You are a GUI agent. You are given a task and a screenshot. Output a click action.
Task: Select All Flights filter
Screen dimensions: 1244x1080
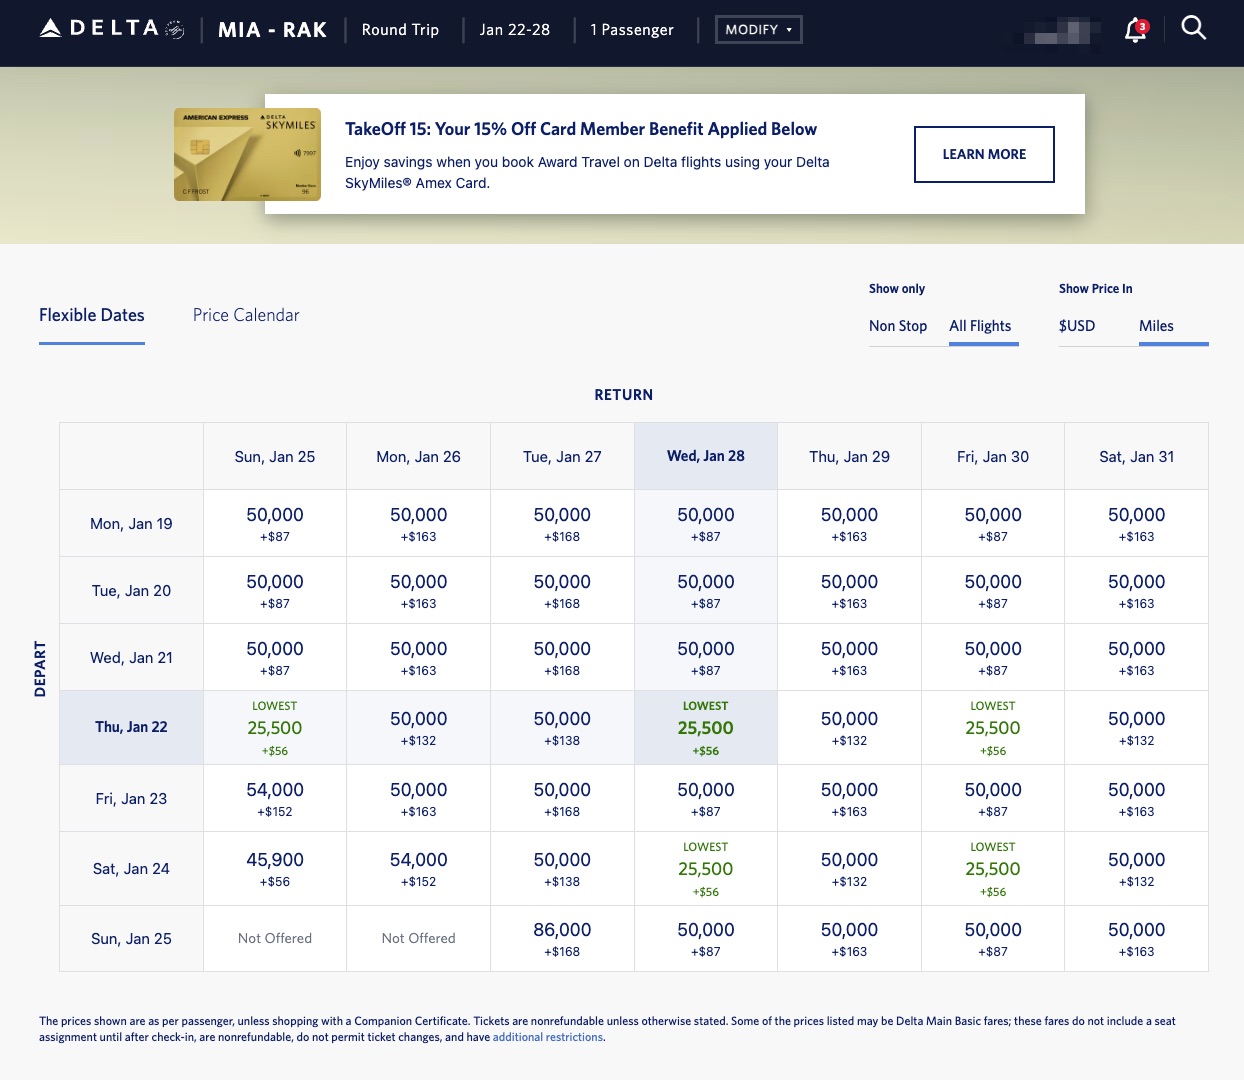coord(980,326)
